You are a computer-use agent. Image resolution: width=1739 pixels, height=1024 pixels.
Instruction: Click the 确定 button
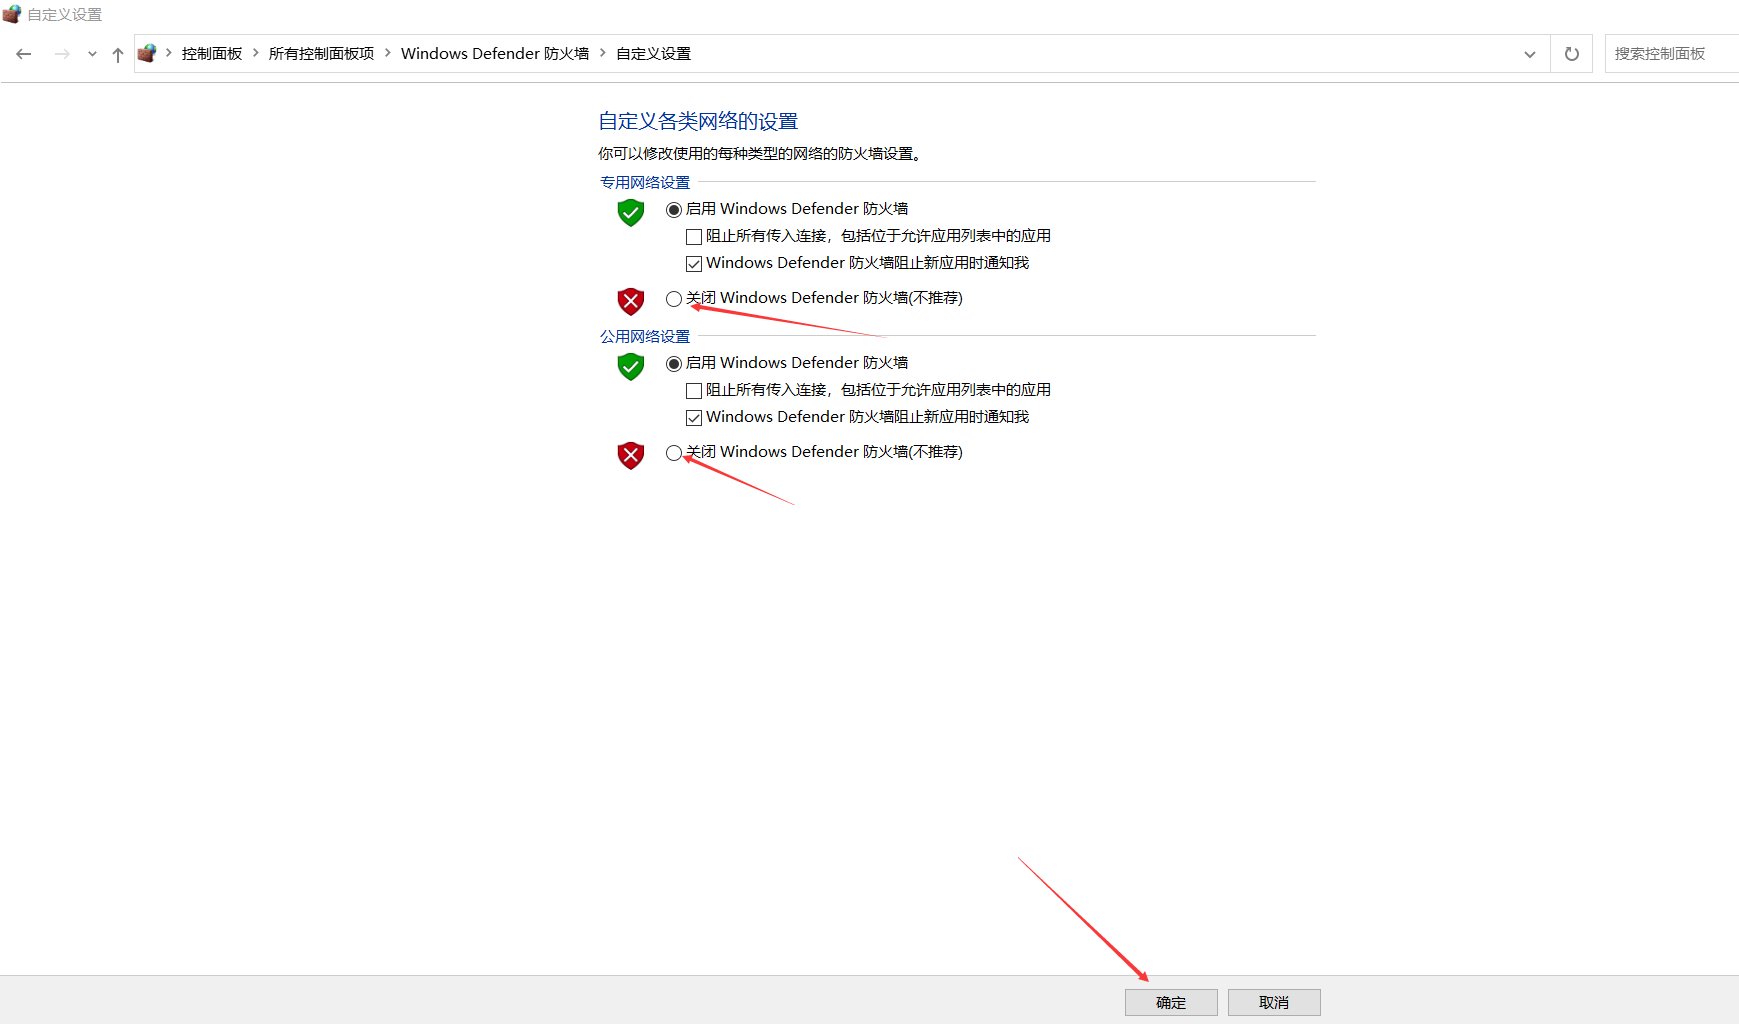1171,1002
